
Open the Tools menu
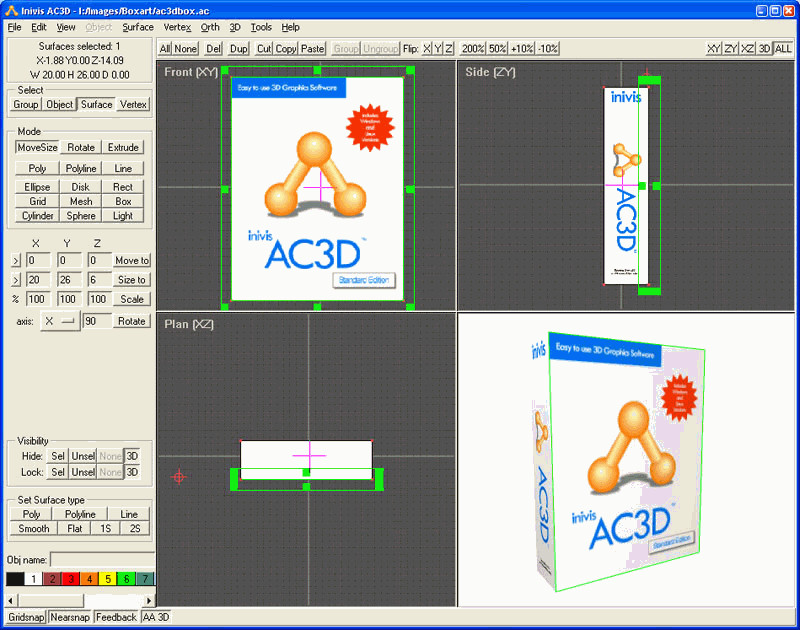click(261, 28)
